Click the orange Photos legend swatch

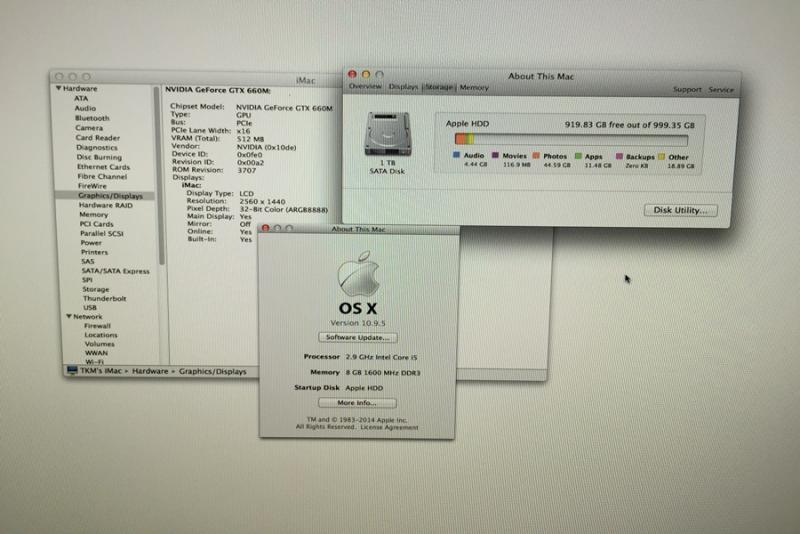[536, 156]
